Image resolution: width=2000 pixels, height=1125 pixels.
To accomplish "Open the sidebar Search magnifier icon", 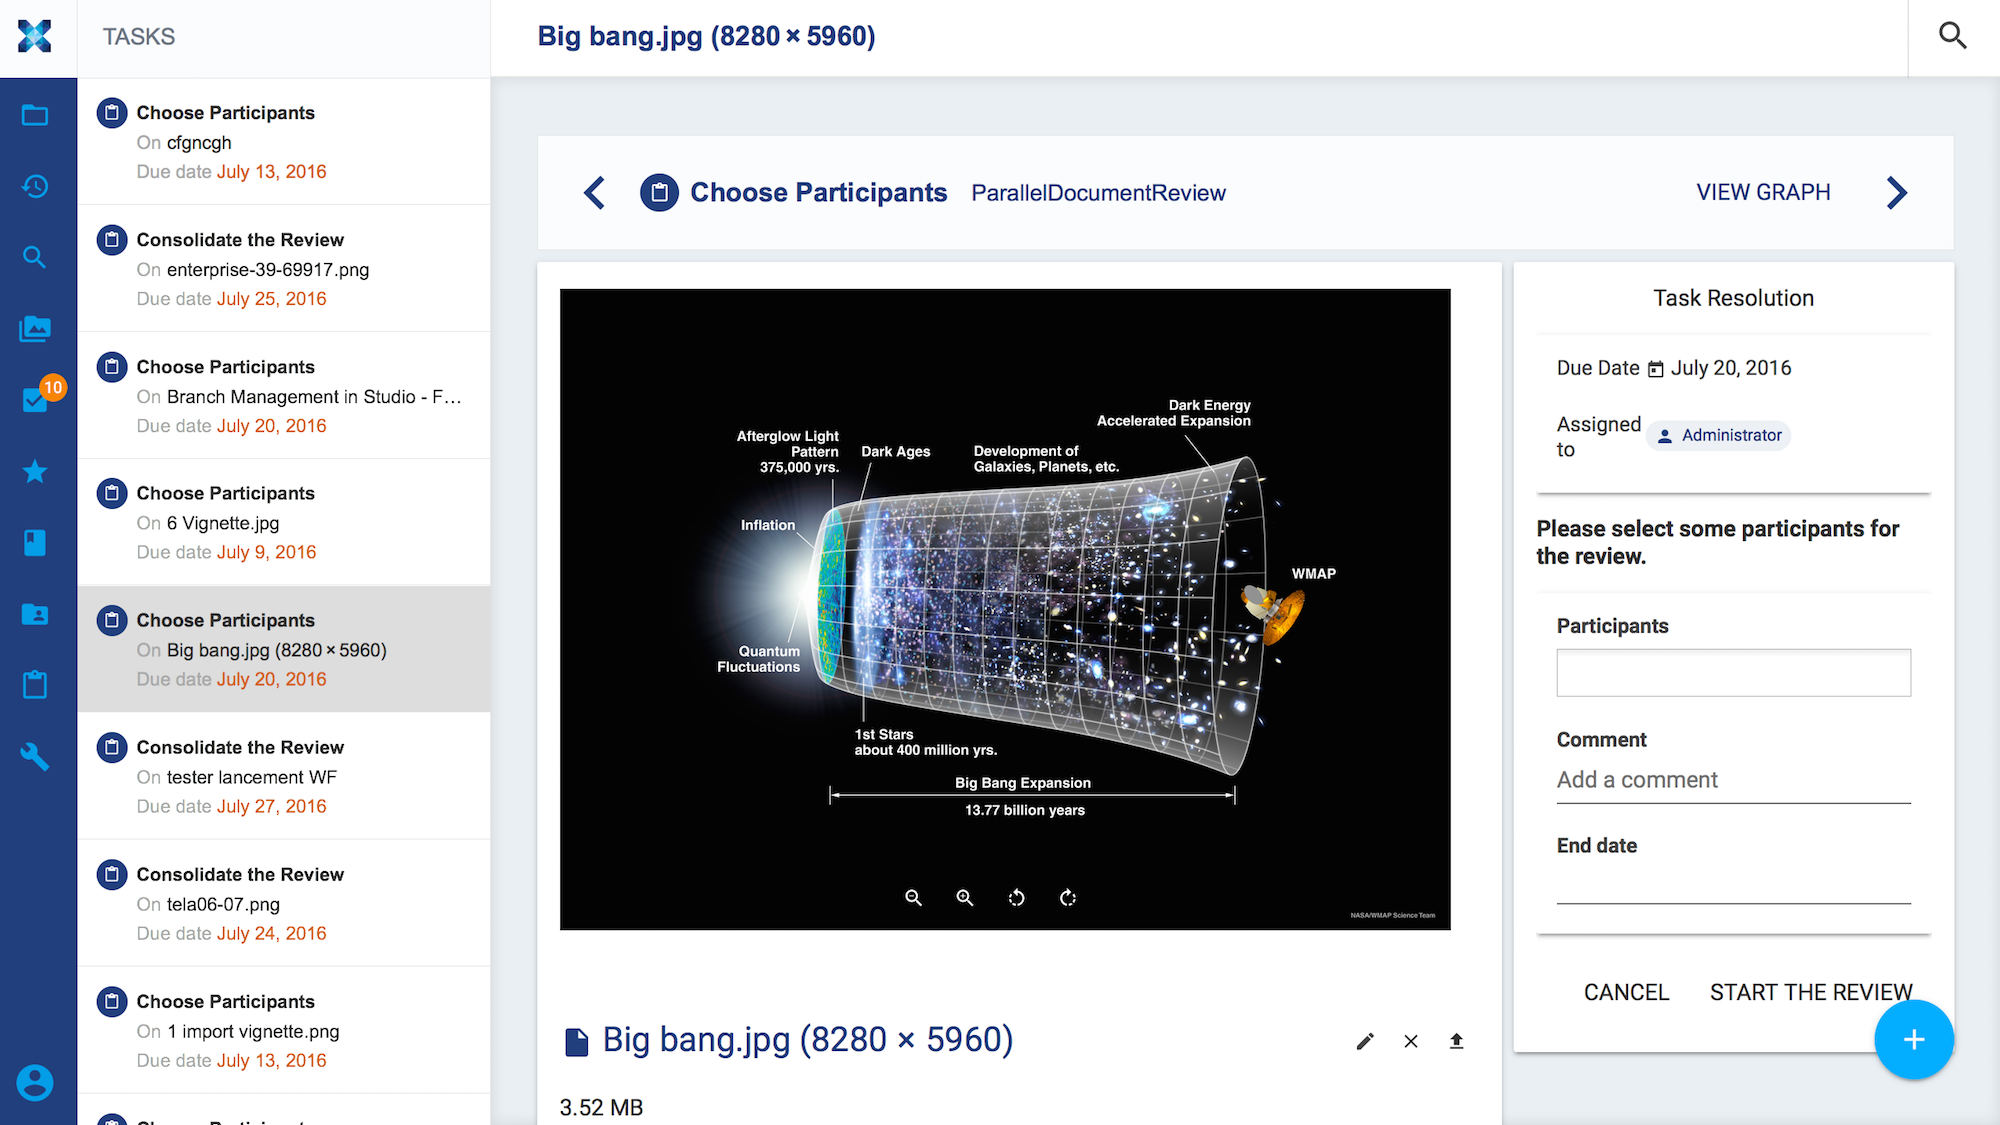I will pos(35,257).
